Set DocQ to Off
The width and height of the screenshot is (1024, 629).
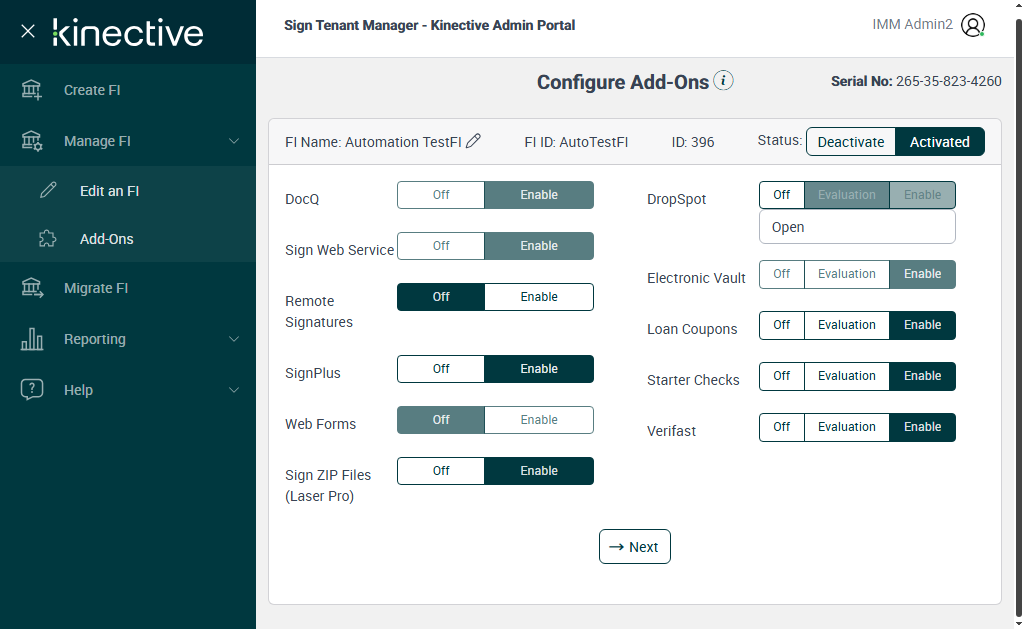coord(441,195)
